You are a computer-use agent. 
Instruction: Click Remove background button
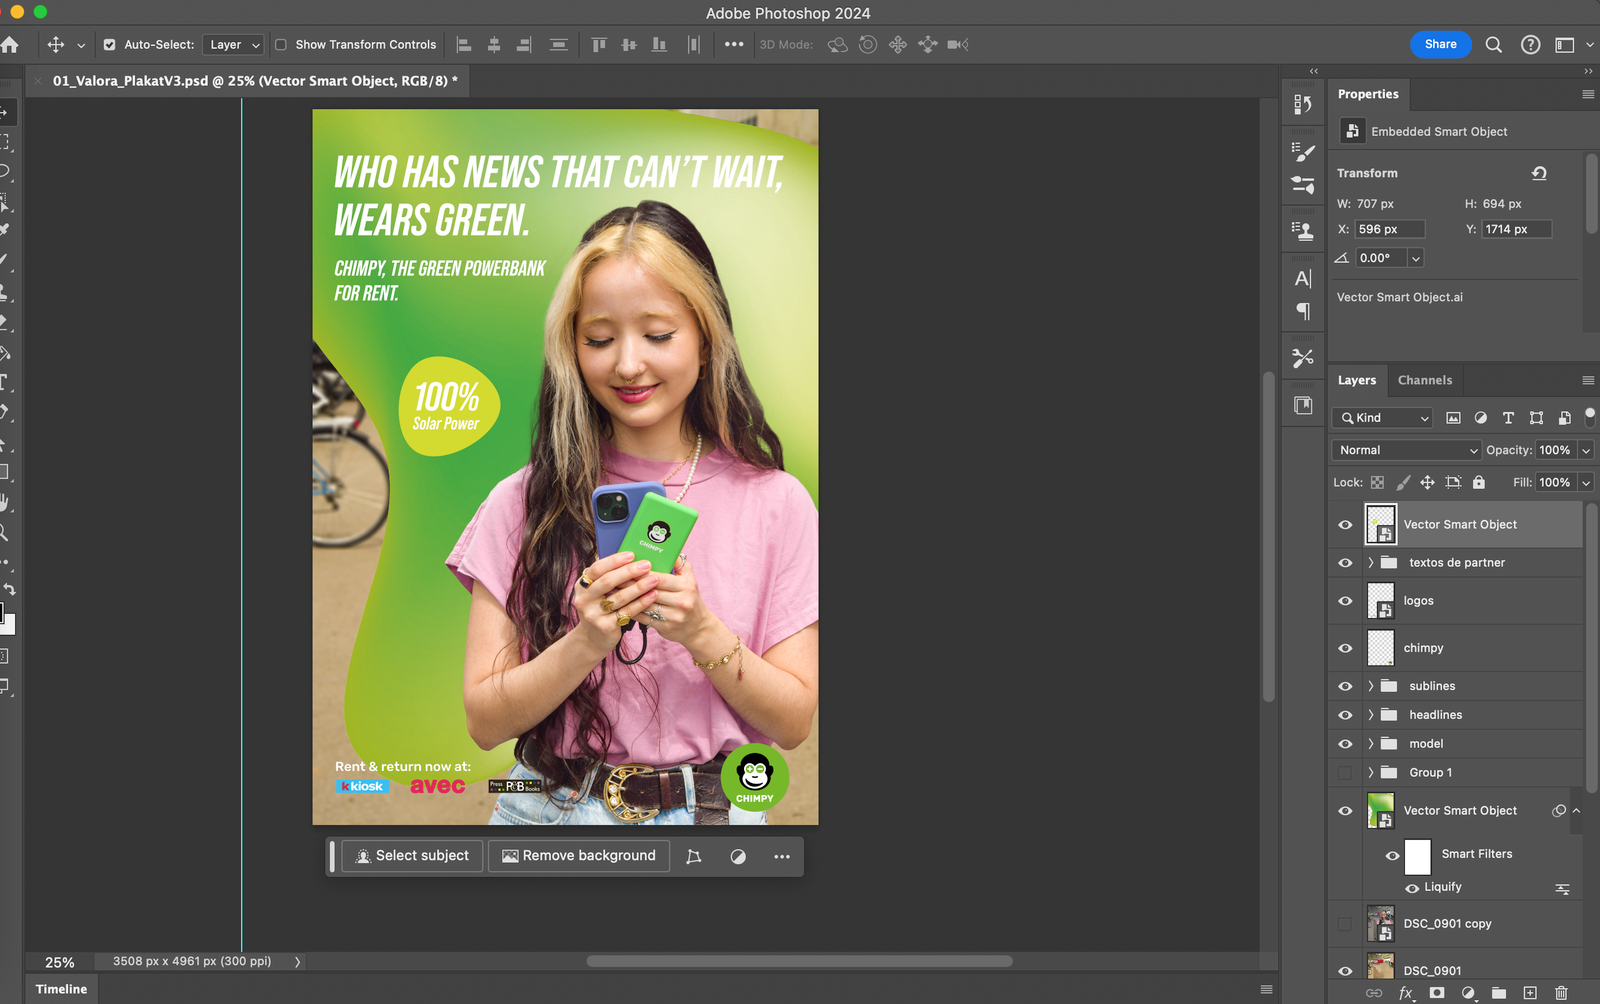(x=579, y=856)
